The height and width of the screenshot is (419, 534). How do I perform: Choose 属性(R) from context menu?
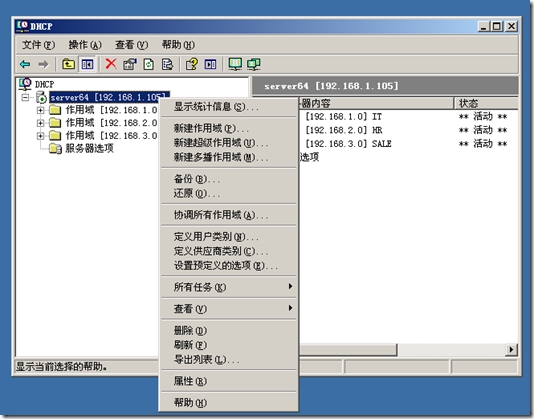click(x=229, y=381)
